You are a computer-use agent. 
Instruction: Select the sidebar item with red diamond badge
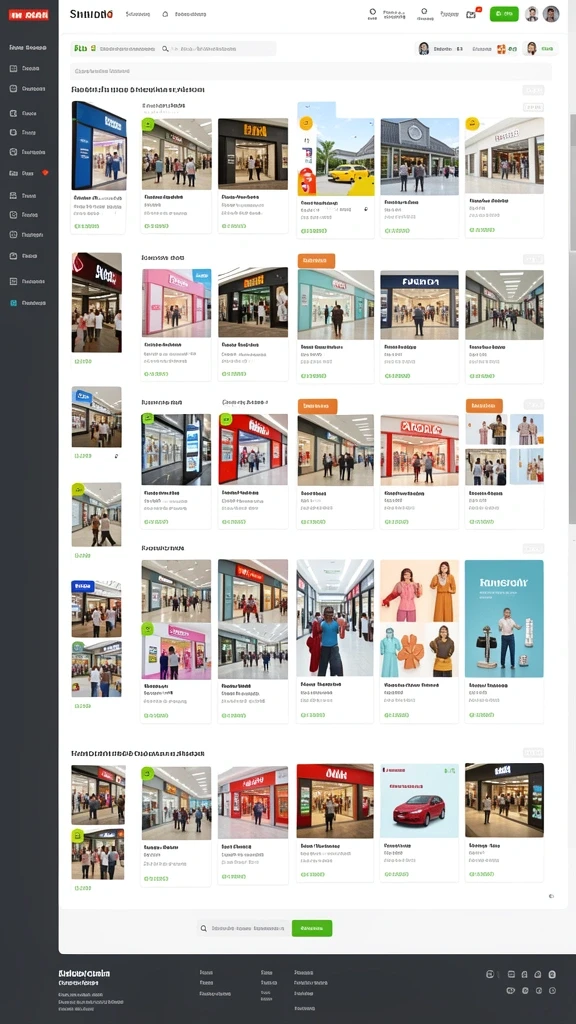[x=28, y=173]
